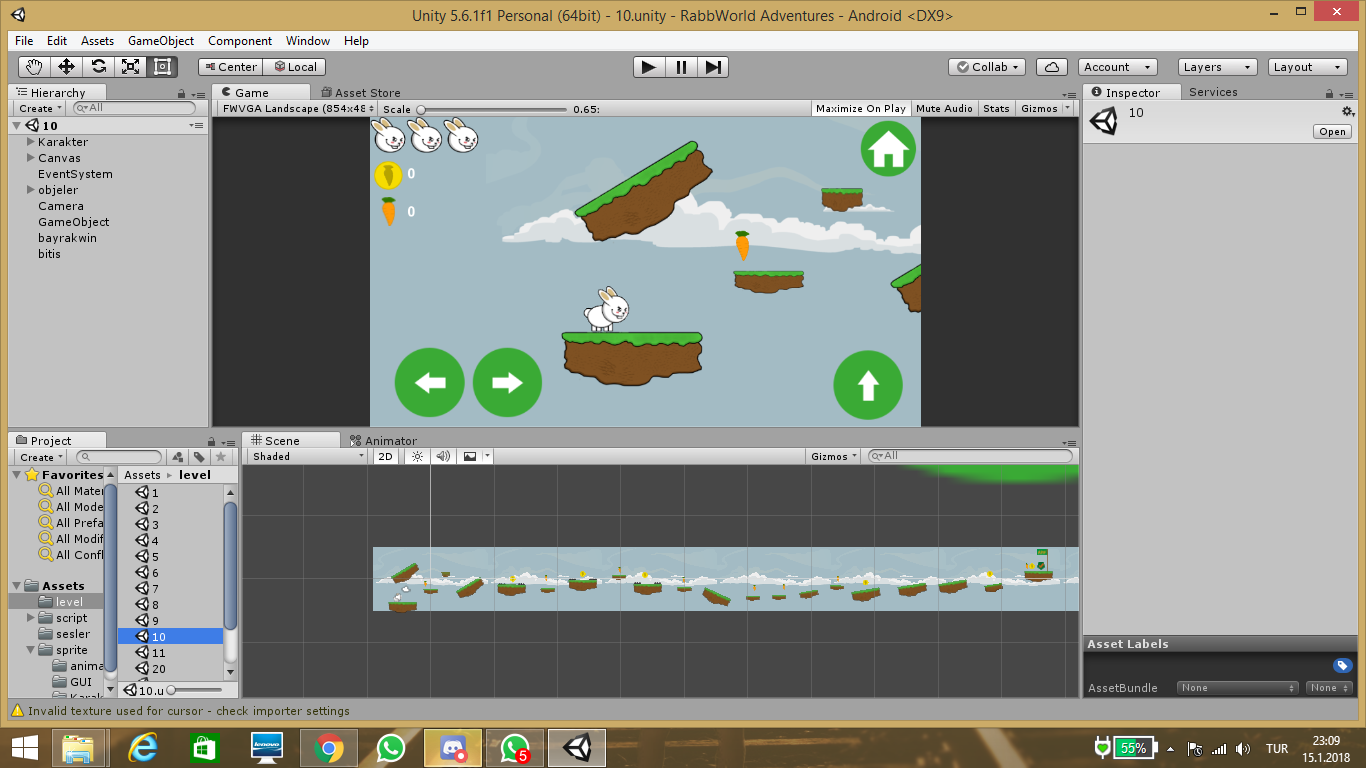Click the Step frame button
The height and width of the screenshot is (768, 1366).
(x=713, y=67)
